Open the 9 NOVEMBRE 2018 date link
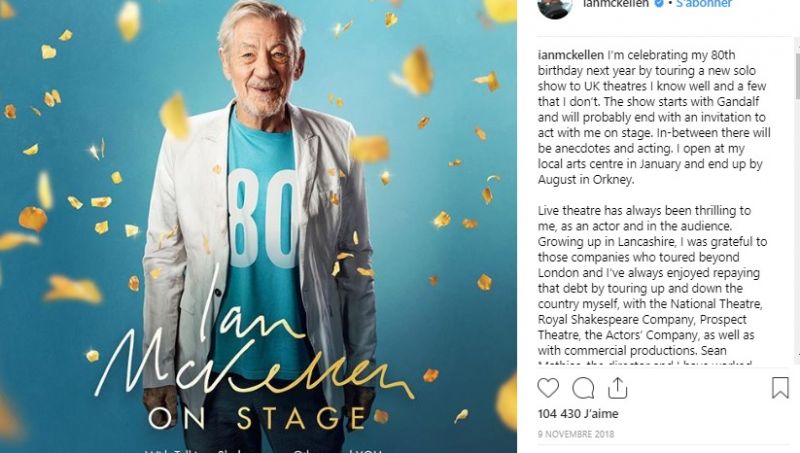This screenshot has width=800, height=453. coord(576,434)
